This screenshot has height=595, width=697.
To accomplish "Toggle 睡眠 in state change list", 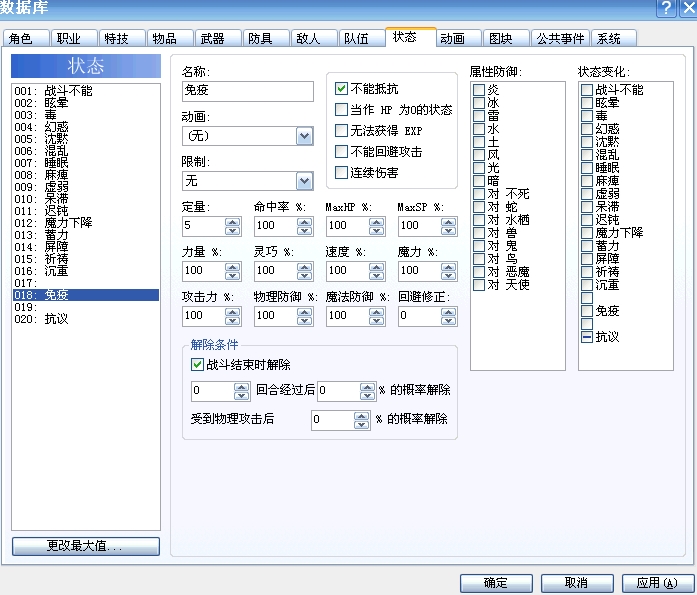I will coord(587,168).
